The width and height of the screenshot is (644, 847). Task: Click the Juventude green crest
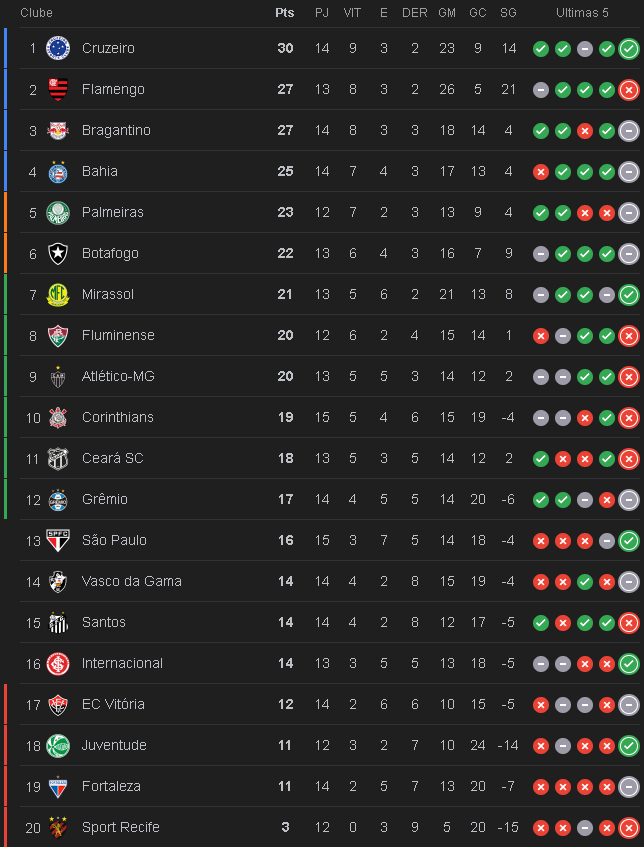pyautogui.click(x=58, y=745)
